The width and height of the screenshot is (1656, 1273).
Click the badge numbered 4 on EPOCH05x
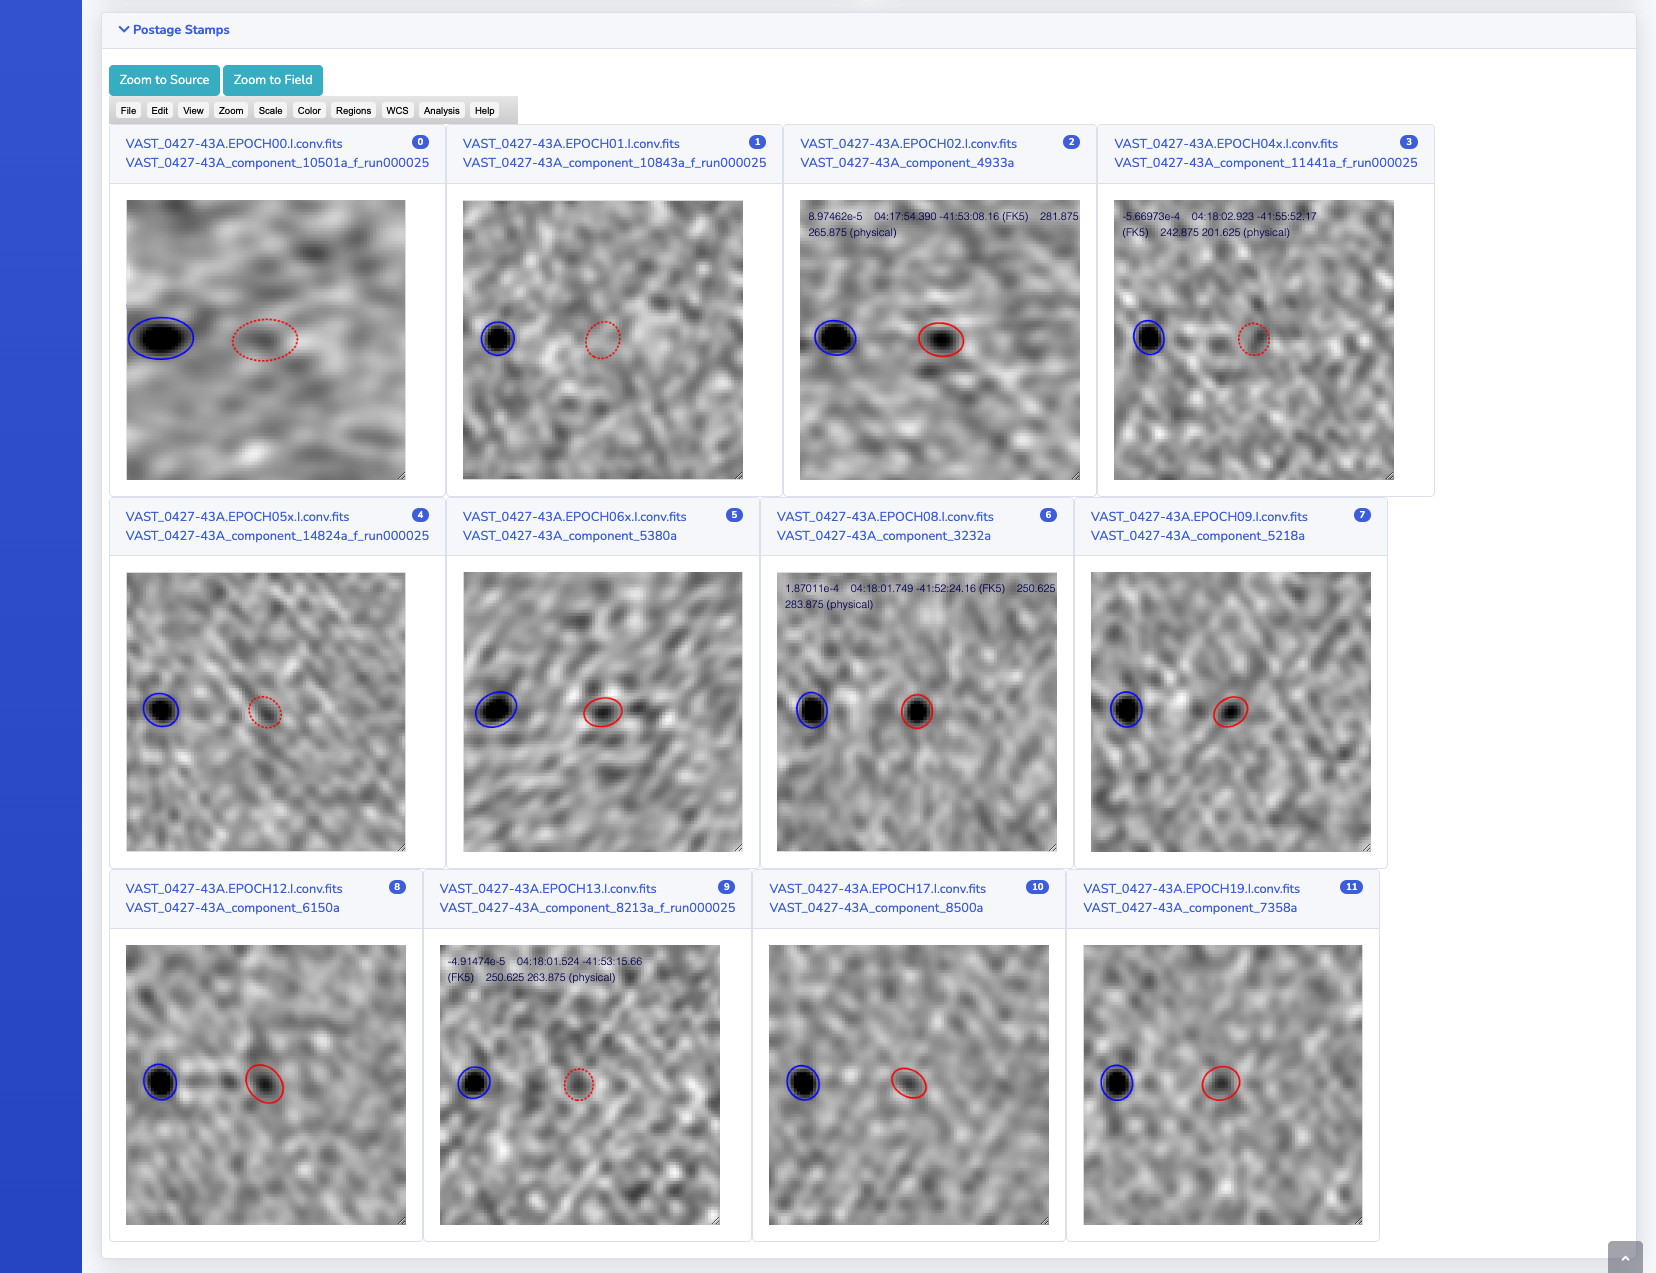click(x=421, y=515)
